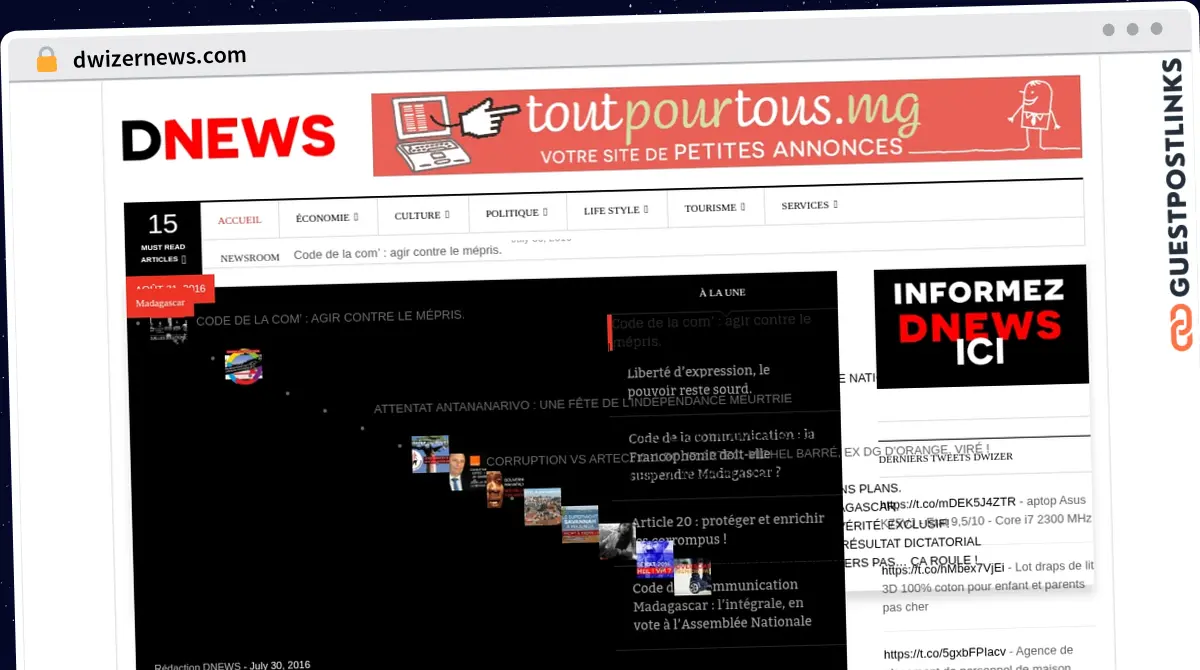Select the À LA UNE tab
The height and width of the screenshot is (670, 1200).
(x=722, y=292)
